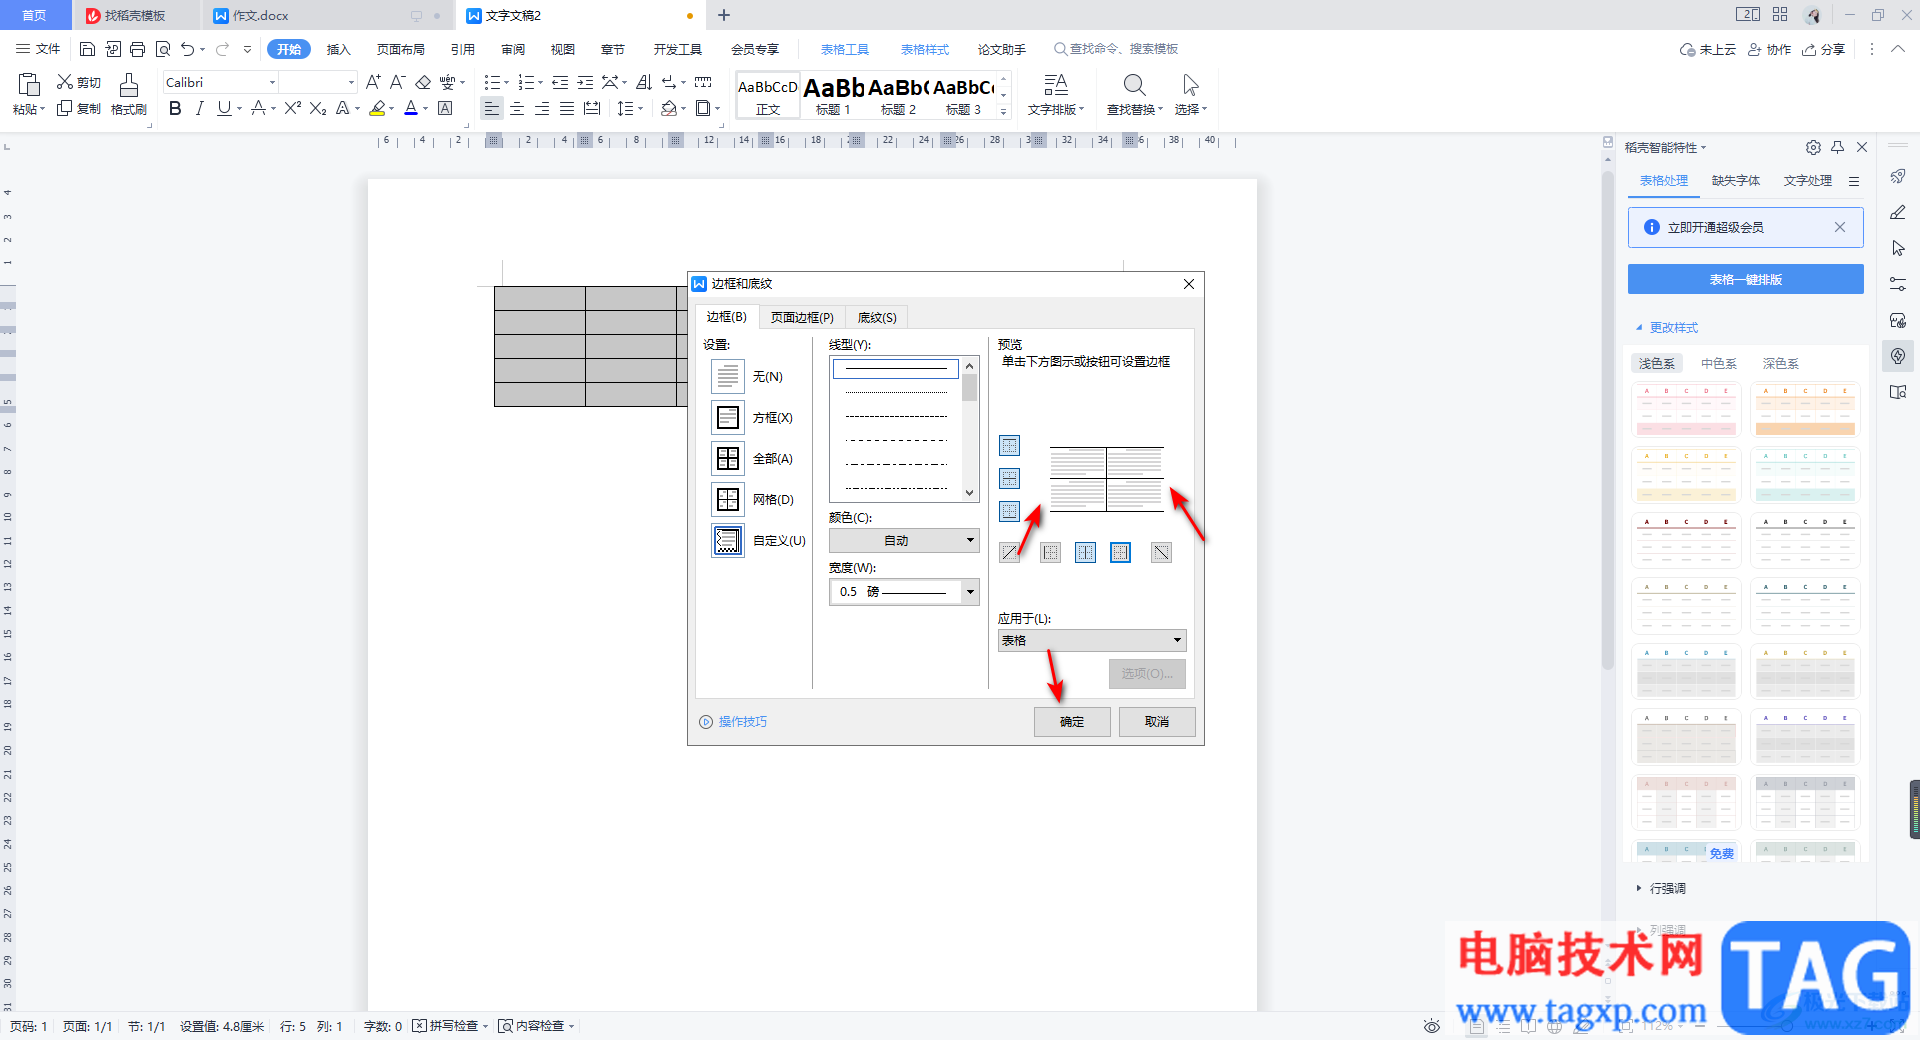The image size is (1920, 1040).
Task: Click the Collaborate button
Action: (1770, 49)
